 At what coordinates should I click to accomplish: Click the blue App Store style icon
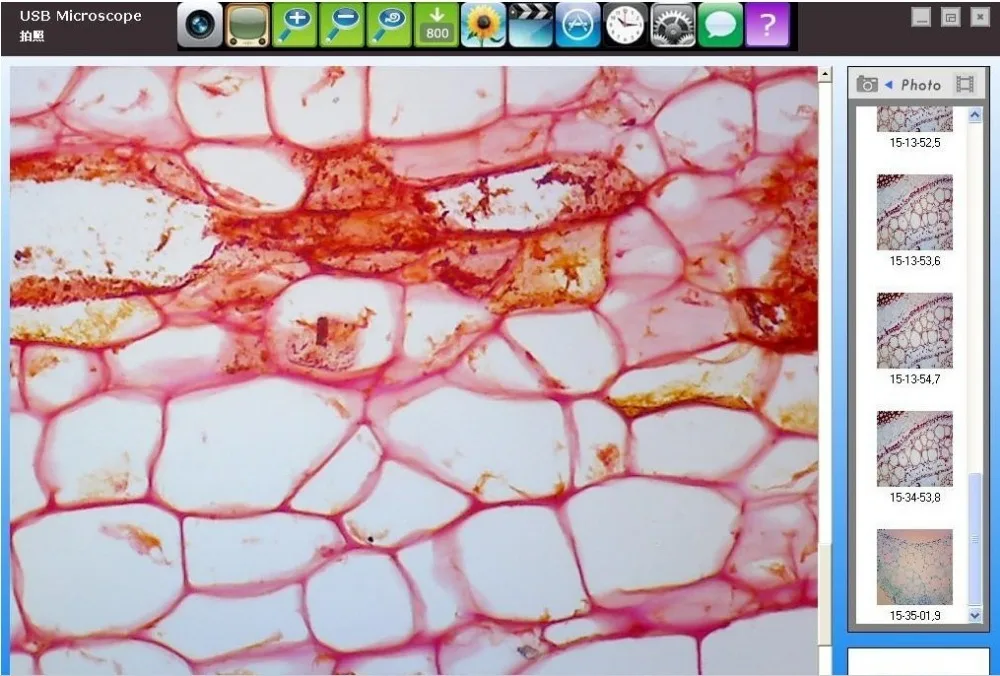tap(578, 26)
